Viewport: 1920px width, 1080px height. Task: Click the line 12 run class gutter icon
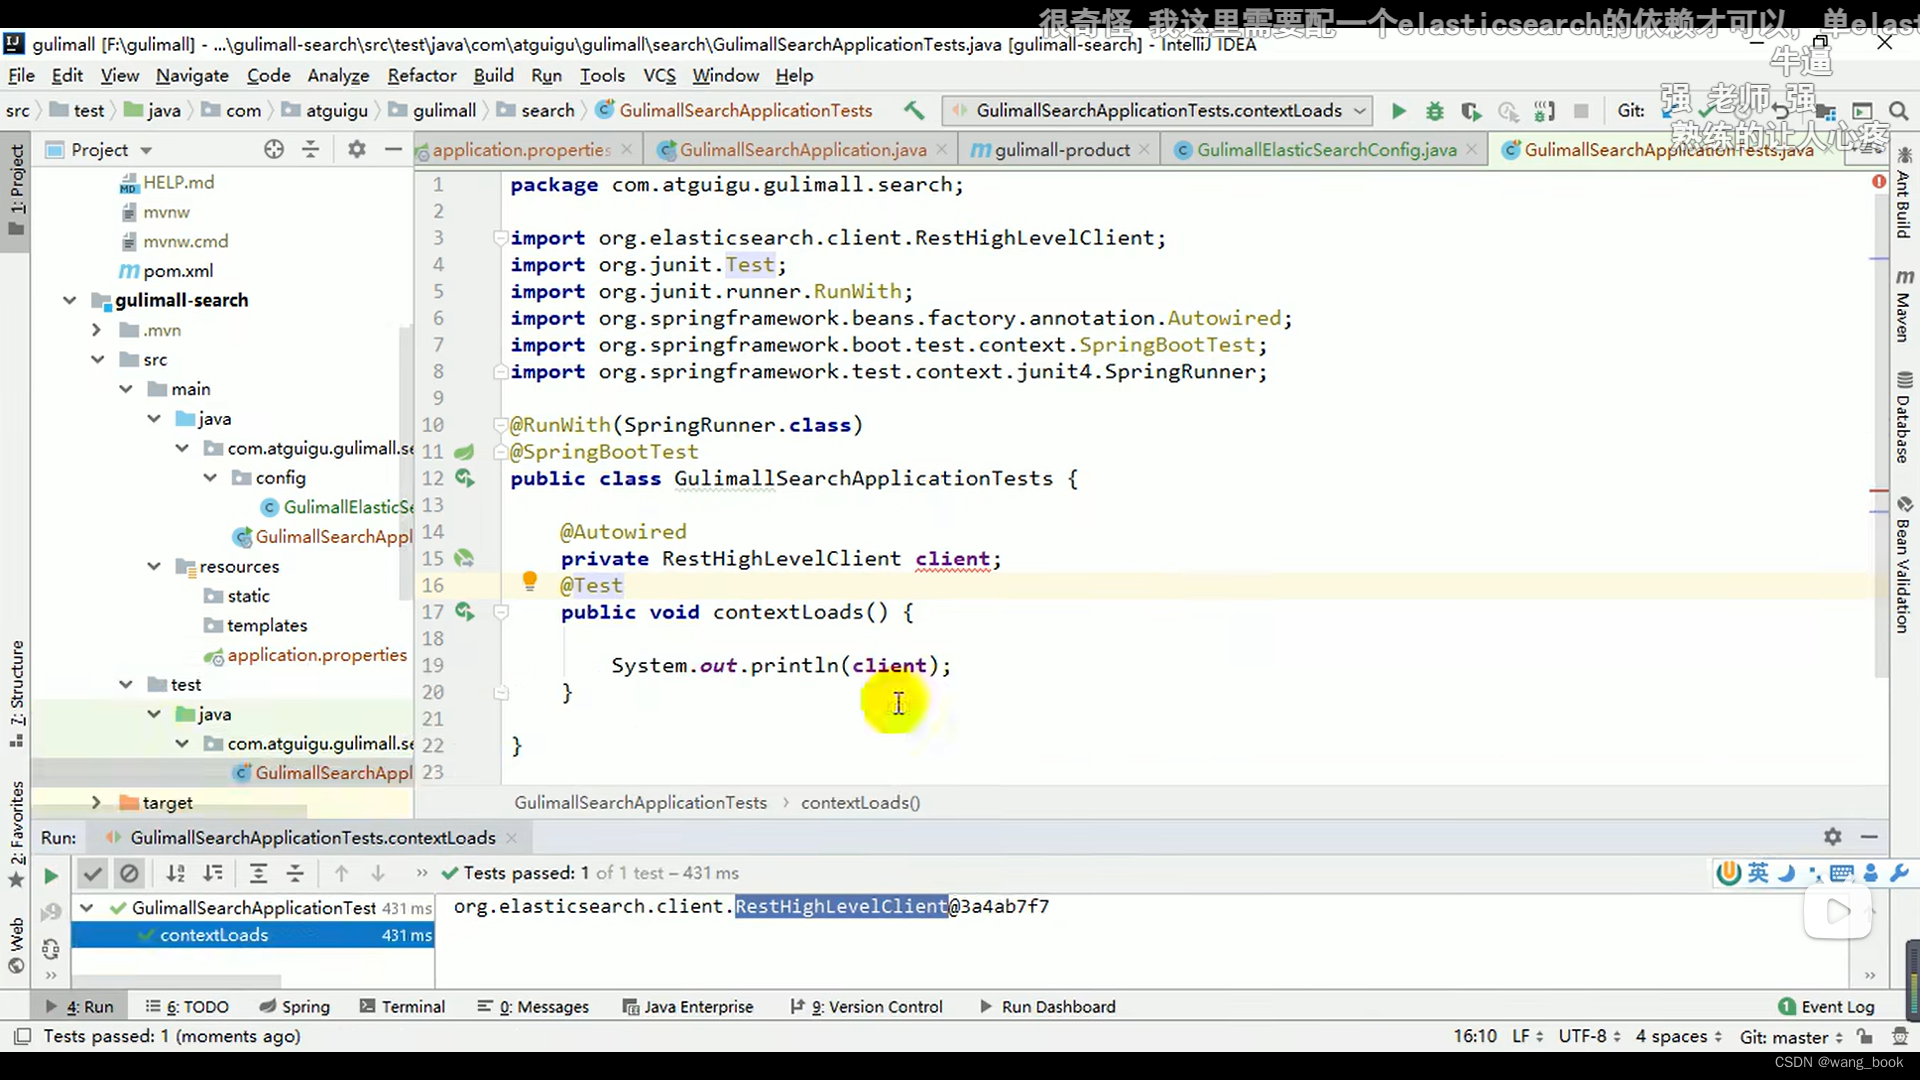(x=465, y=478)
